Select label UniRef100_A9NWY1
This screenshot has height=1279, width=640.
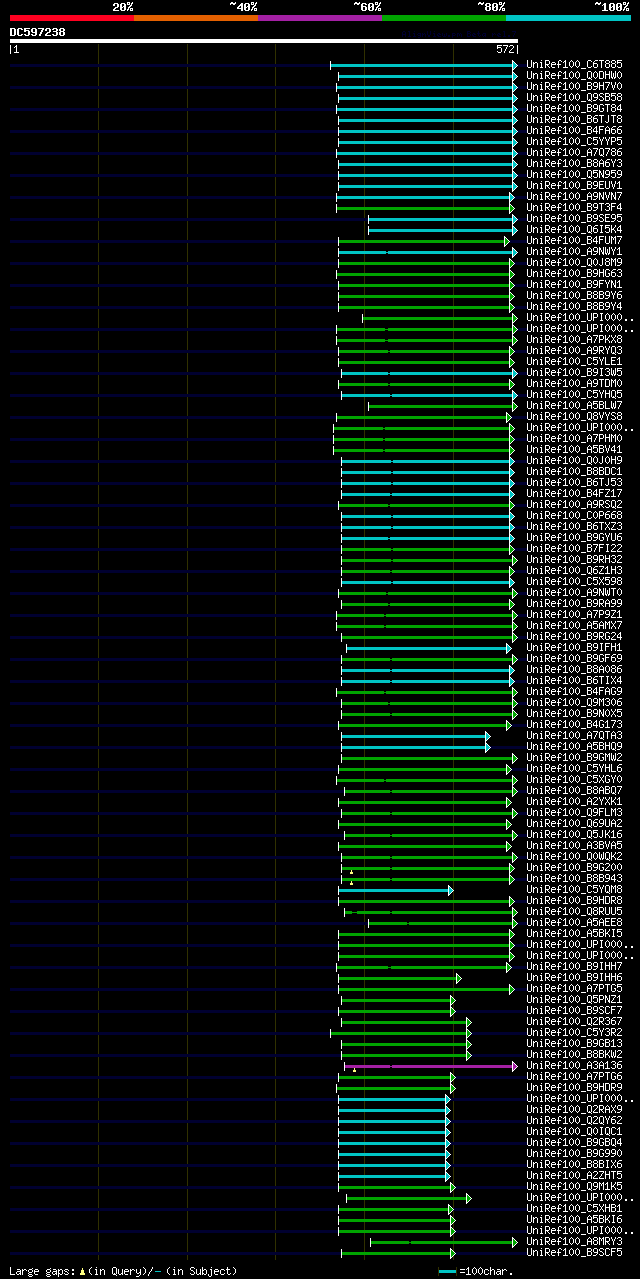pos(576,251)
